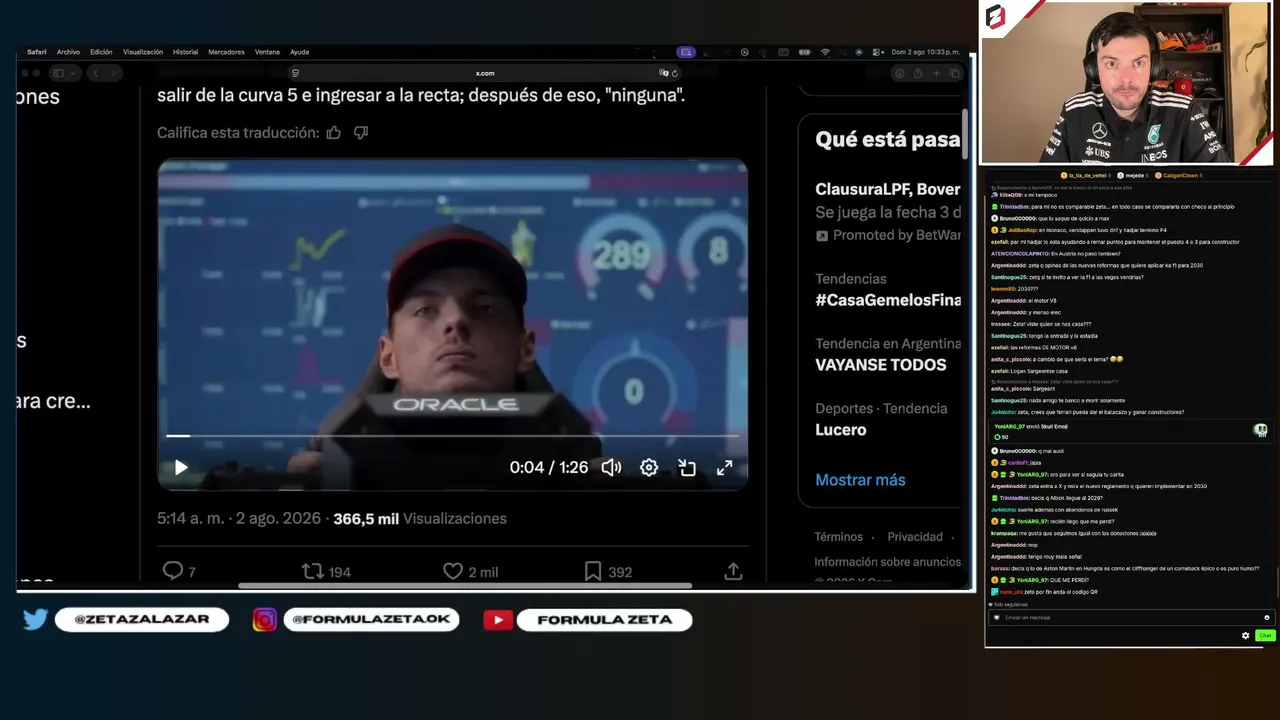Open the Ventana menu
Image resolution: width=1280 pixels, height=720 pixels.
point(267,52)
